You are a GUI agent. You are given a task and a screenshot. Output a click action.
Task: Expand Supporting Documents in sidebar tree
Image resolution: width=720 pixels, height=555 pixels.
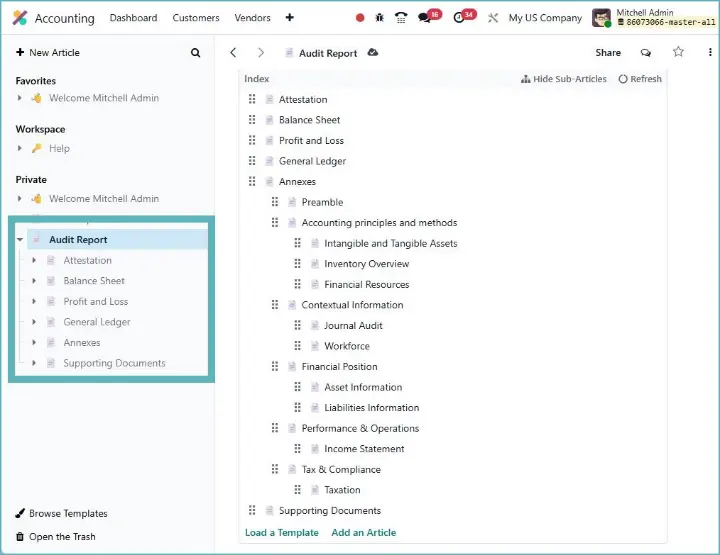(34, 363)
